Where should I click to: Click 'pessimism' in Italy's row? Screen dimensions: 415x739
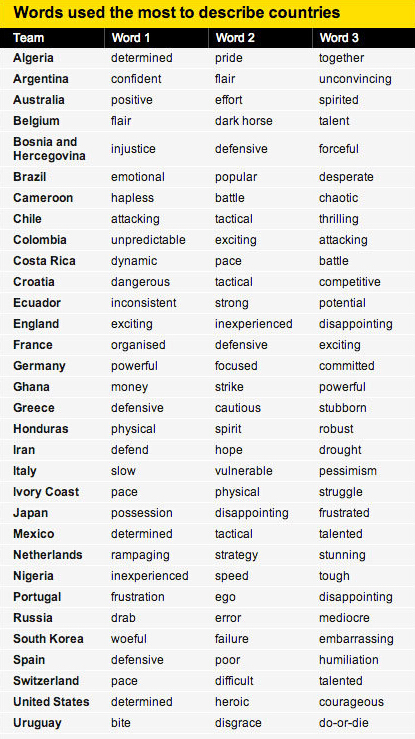click(348, 471)
